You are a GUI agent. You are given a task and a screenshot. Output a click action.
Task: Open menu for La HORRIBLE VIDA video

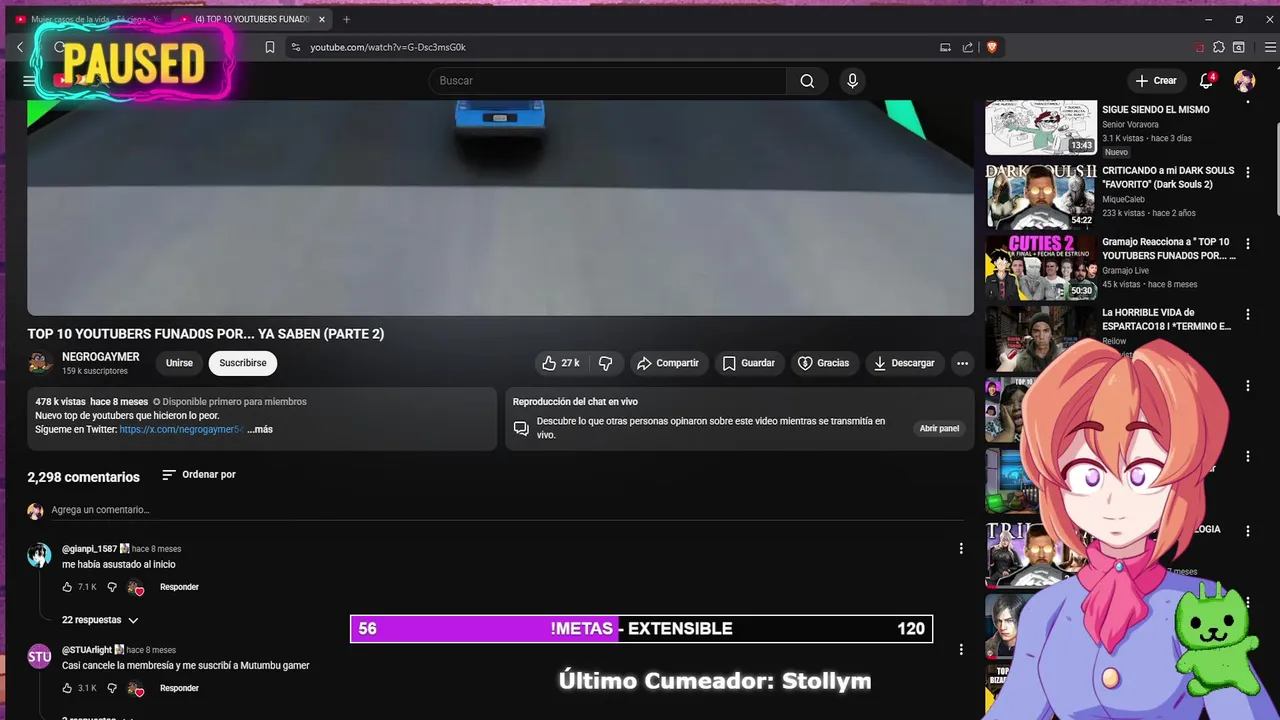click(1247, 314)
